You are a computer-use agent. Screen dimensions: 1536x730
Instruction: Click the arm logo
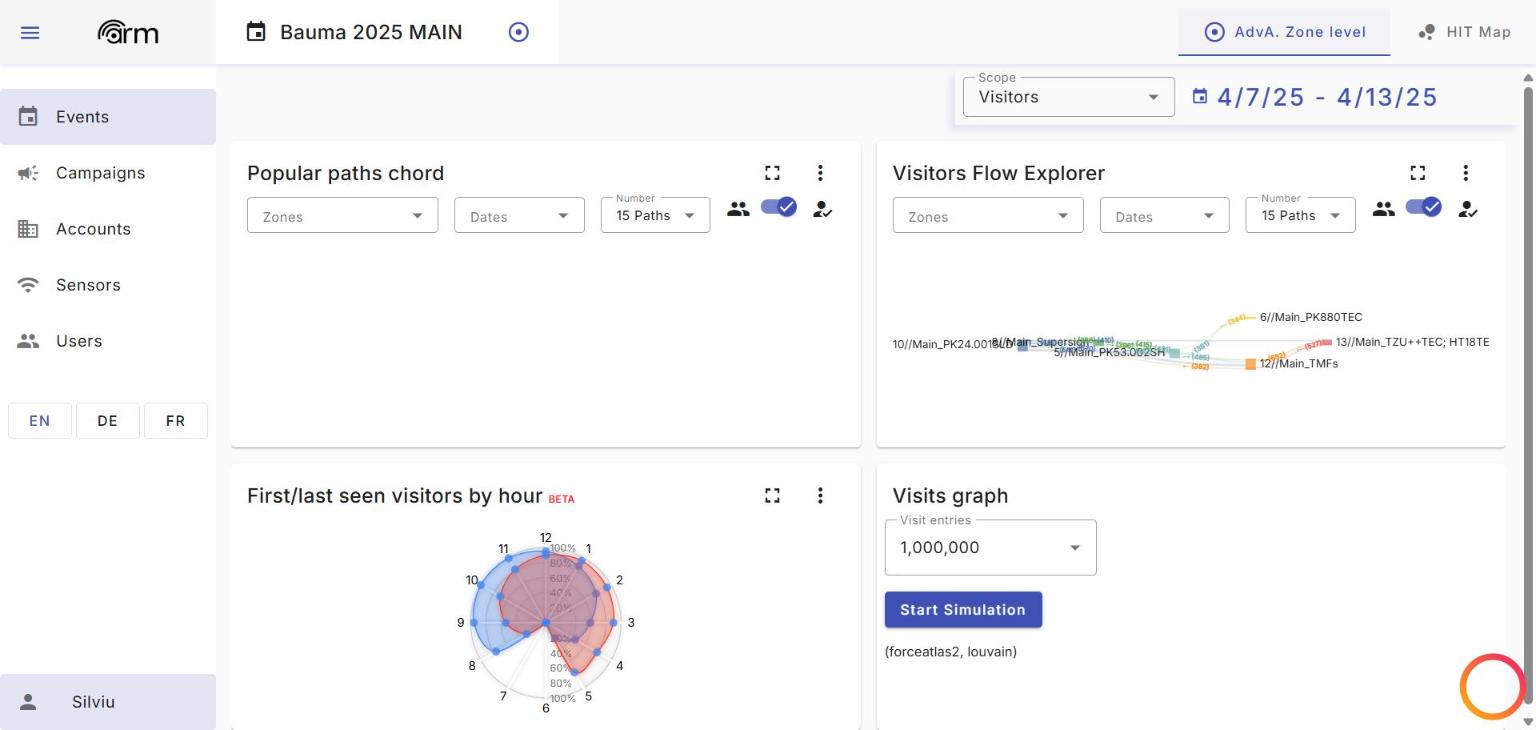(128, 32)
